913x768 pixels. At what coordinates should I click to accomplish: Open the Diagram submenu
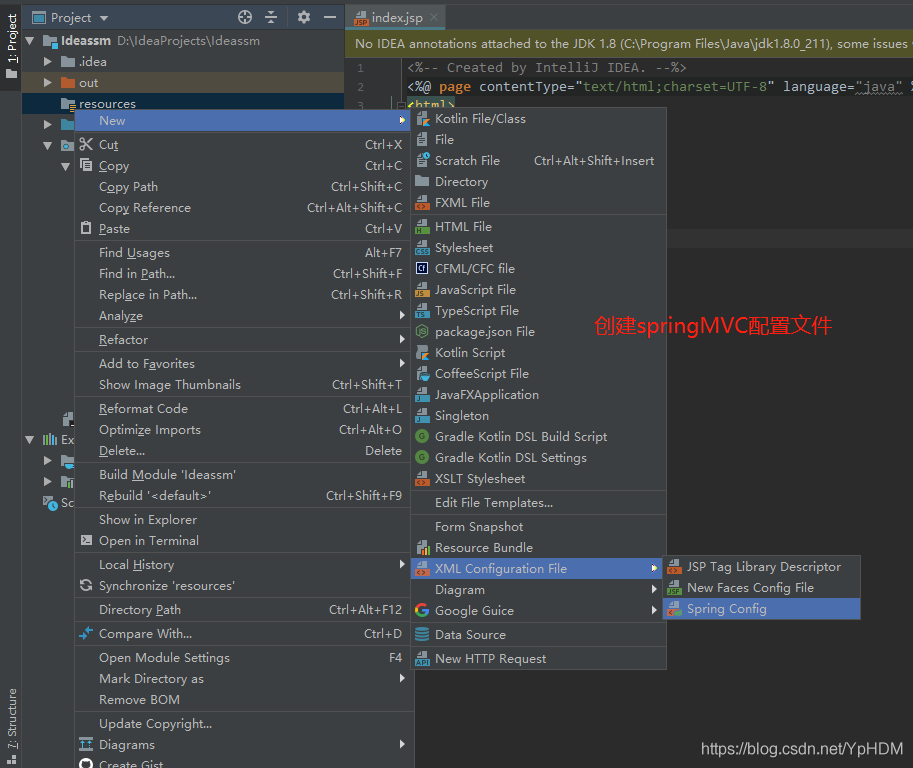pos(459,590)
